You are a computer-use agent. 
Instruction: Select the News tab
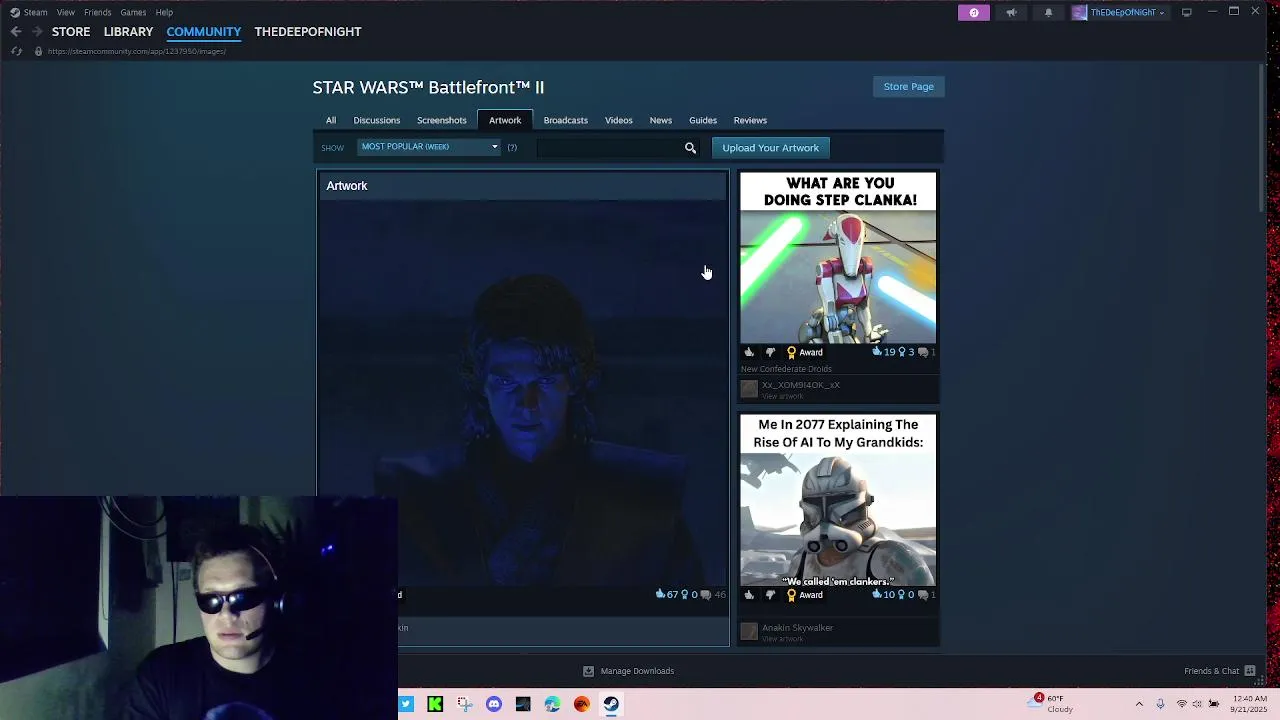pyautogui.click(x=661, y=120)
